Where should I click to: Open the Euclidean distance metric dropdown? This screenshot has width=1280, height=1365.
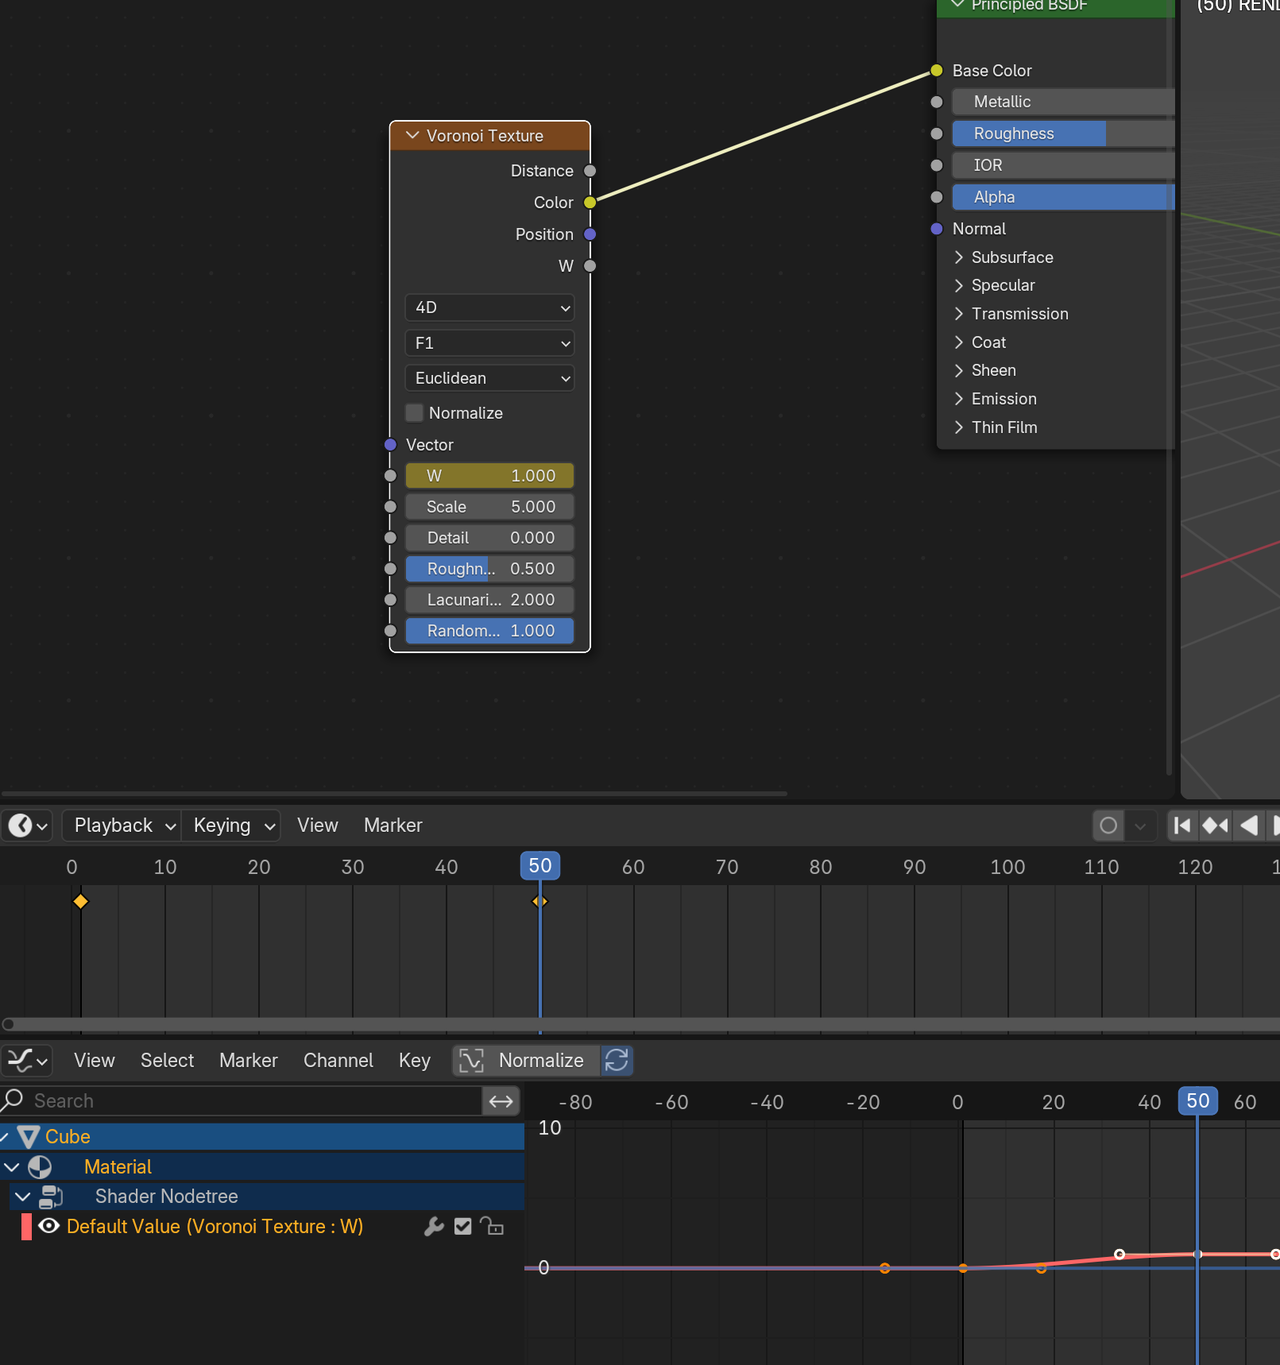coord(489,378)
